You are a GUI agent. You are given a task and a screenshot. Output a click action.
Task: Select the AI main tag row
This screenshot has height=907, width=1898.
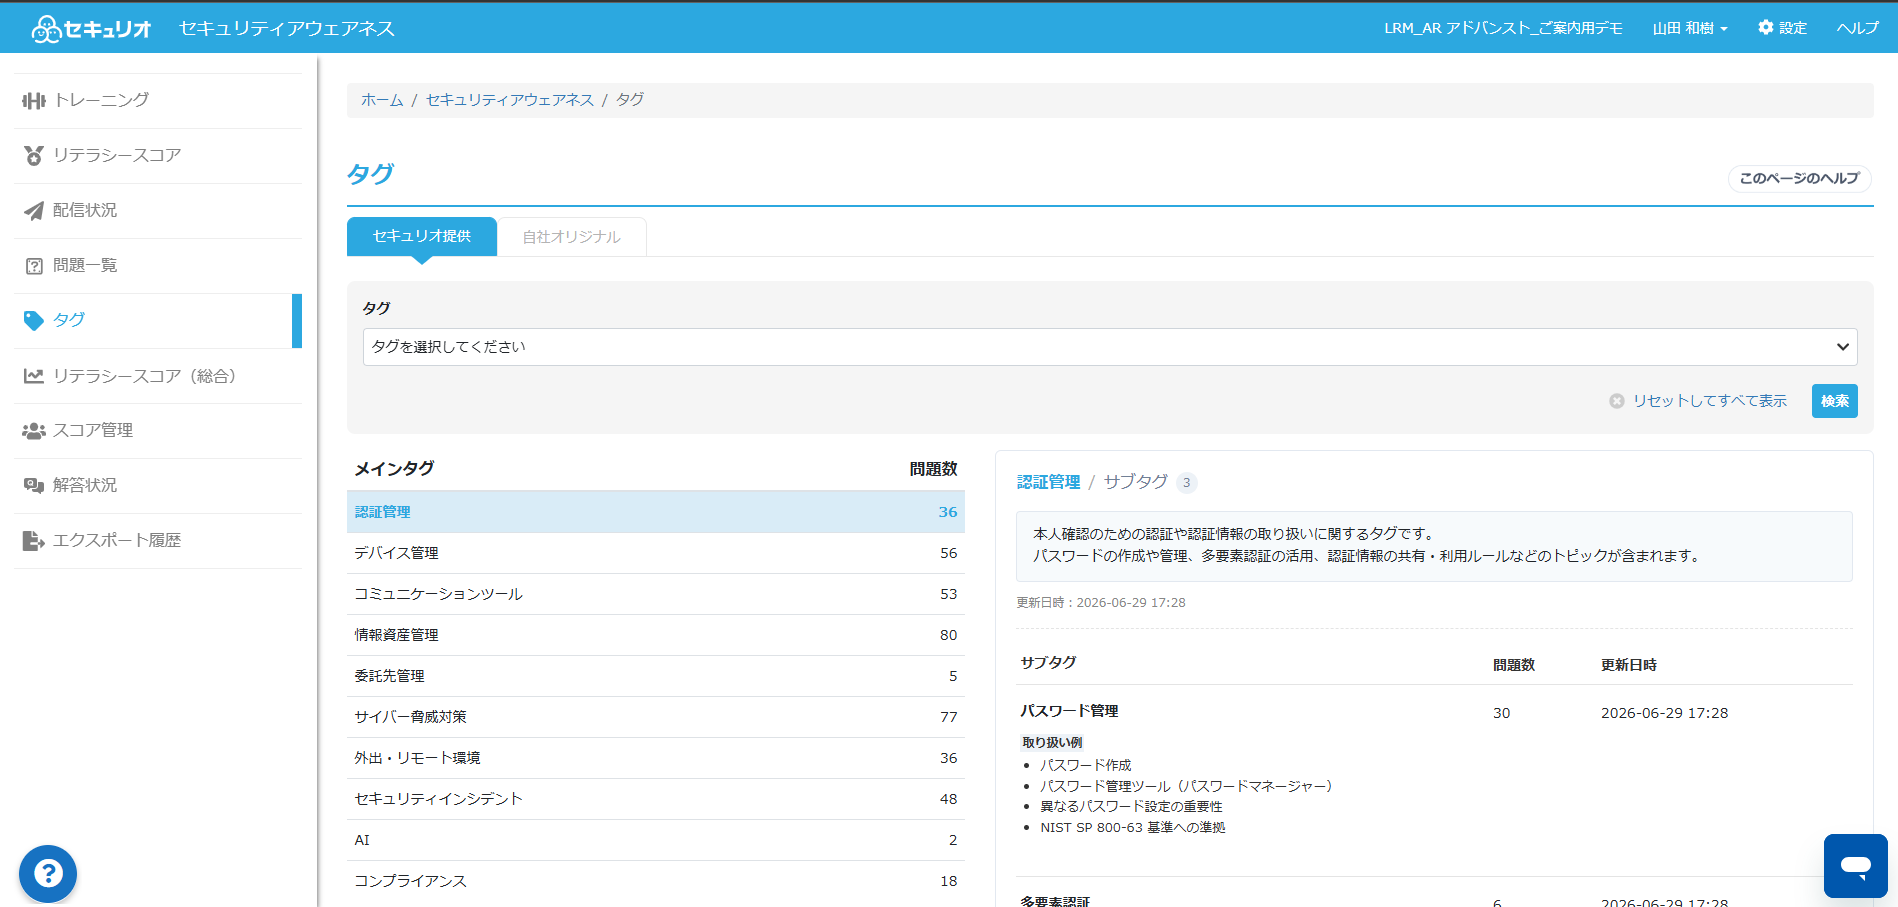click(x=656, y=840)
